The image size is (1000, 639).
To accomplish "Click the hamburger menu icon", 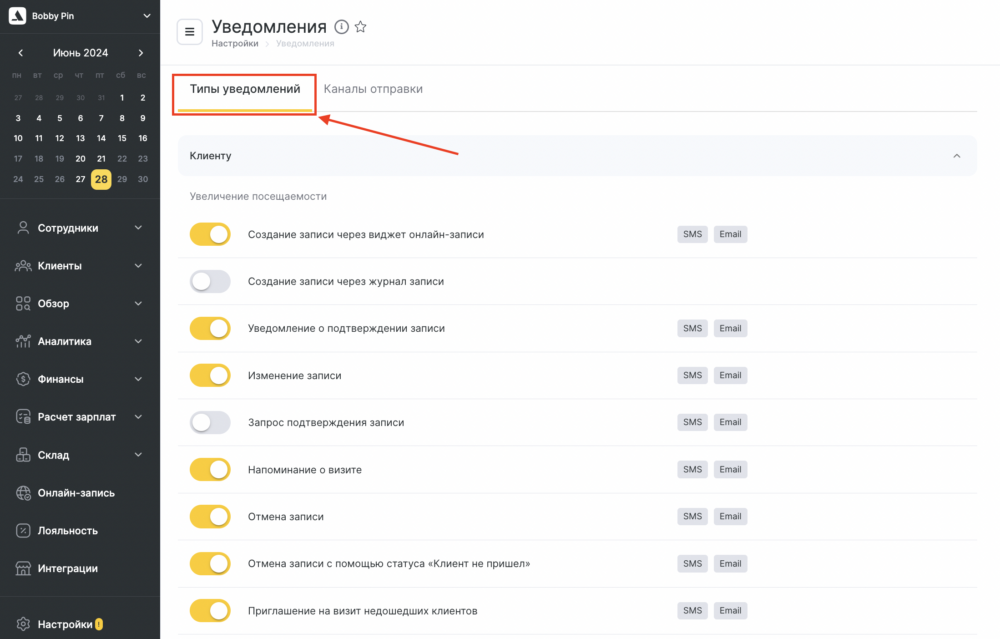I will coord(190,32).
